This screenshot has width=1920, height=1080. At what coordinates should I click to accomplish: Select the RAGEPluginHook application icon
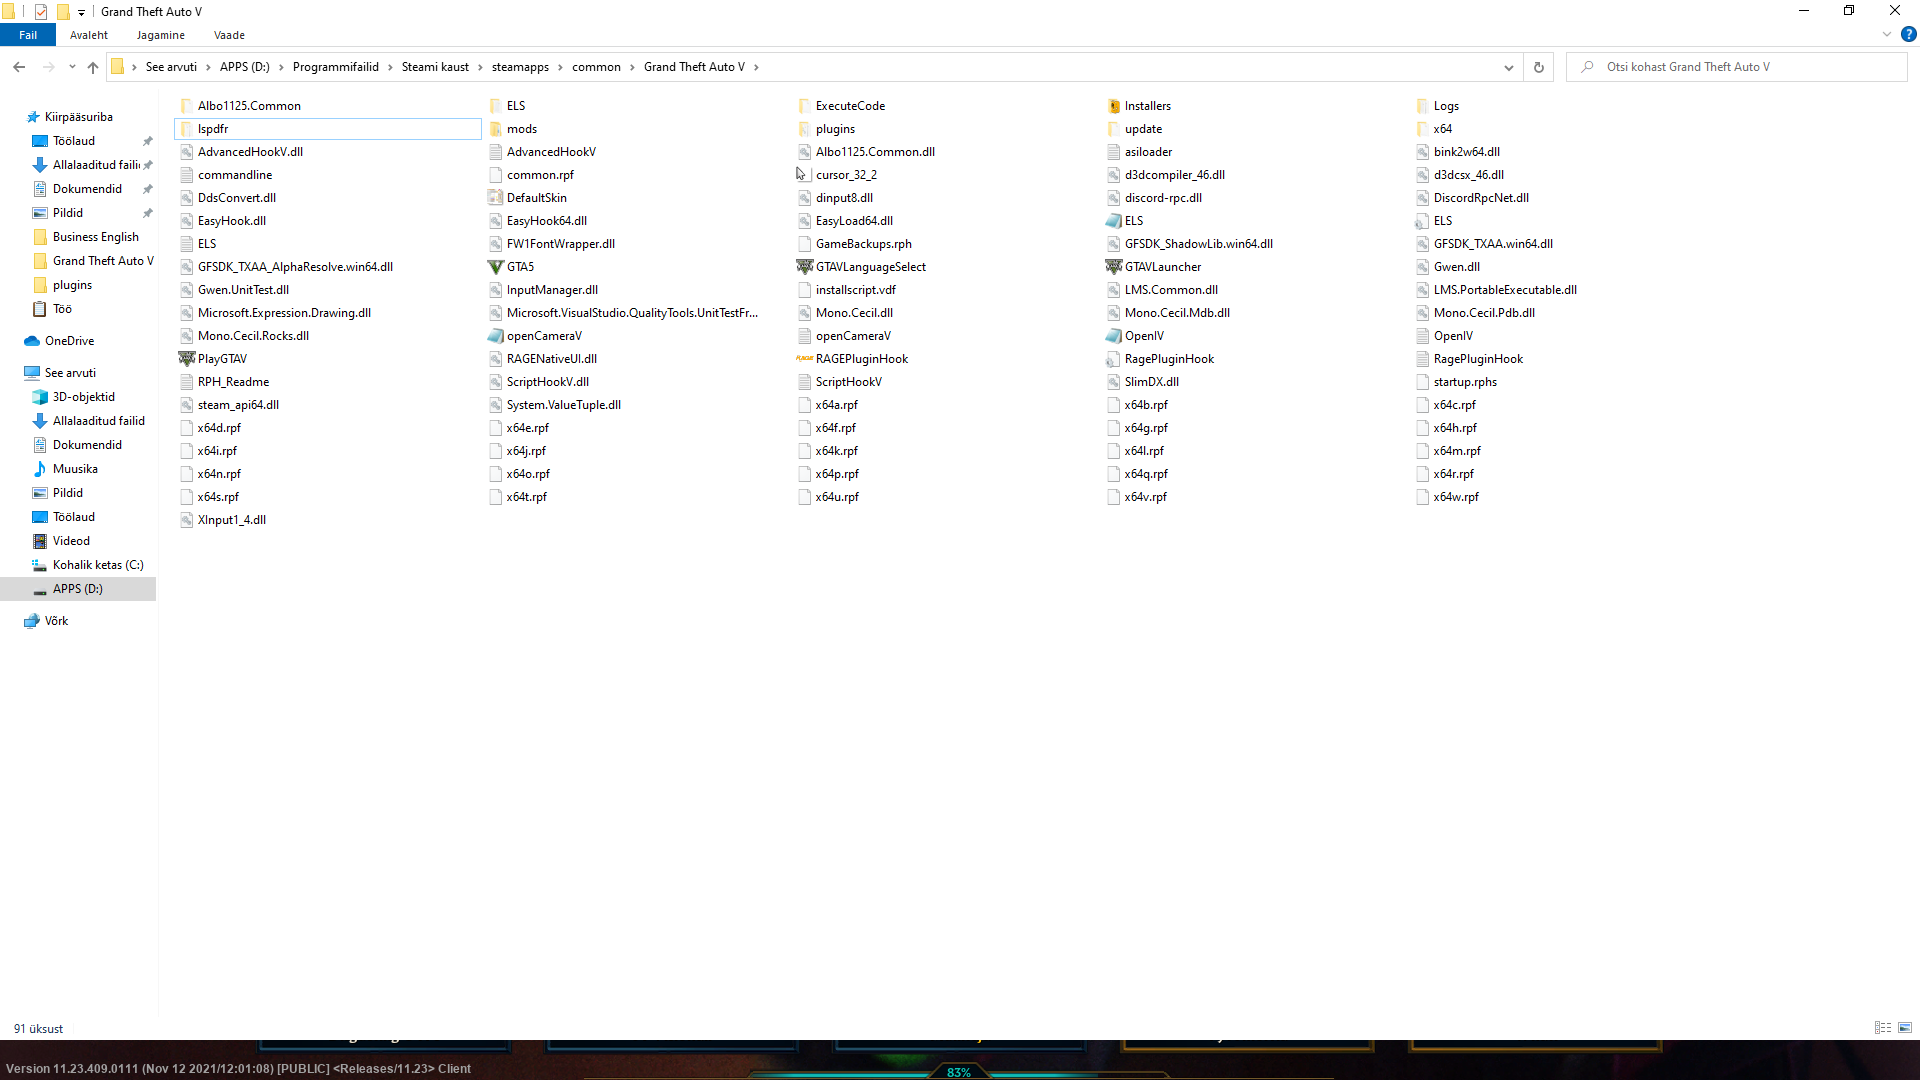pos(804,359)
